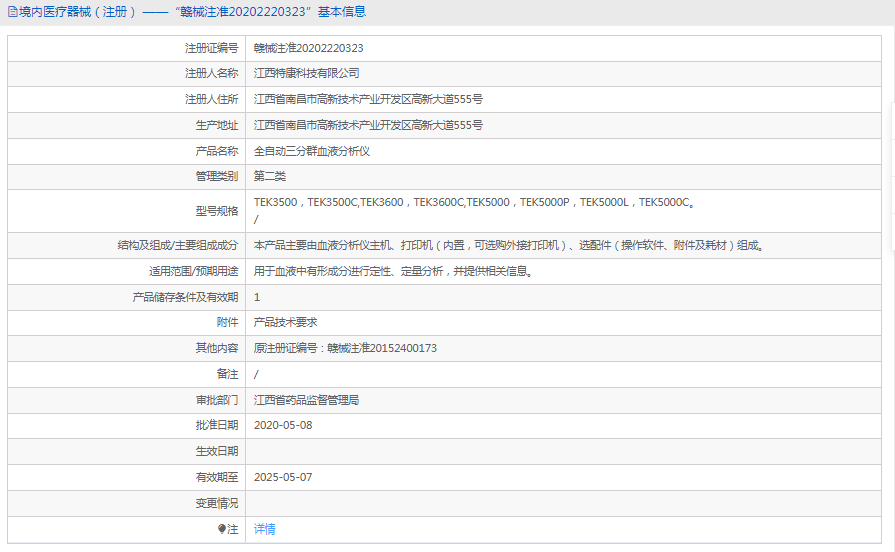Click the 其他内容 label
This screenshot has width=895, height=552.
[x=217, y=348]
